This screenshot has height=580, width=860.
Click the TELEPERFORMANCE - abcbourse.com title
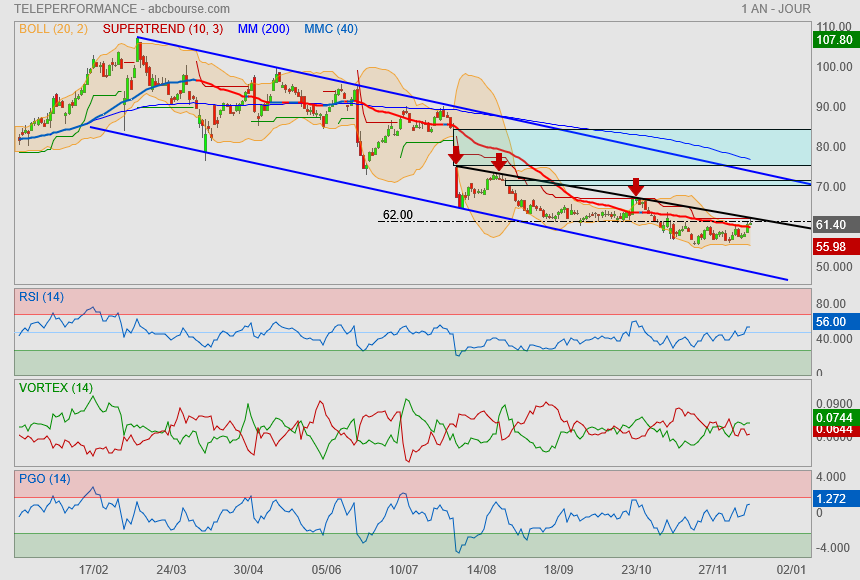click(123, 9)
